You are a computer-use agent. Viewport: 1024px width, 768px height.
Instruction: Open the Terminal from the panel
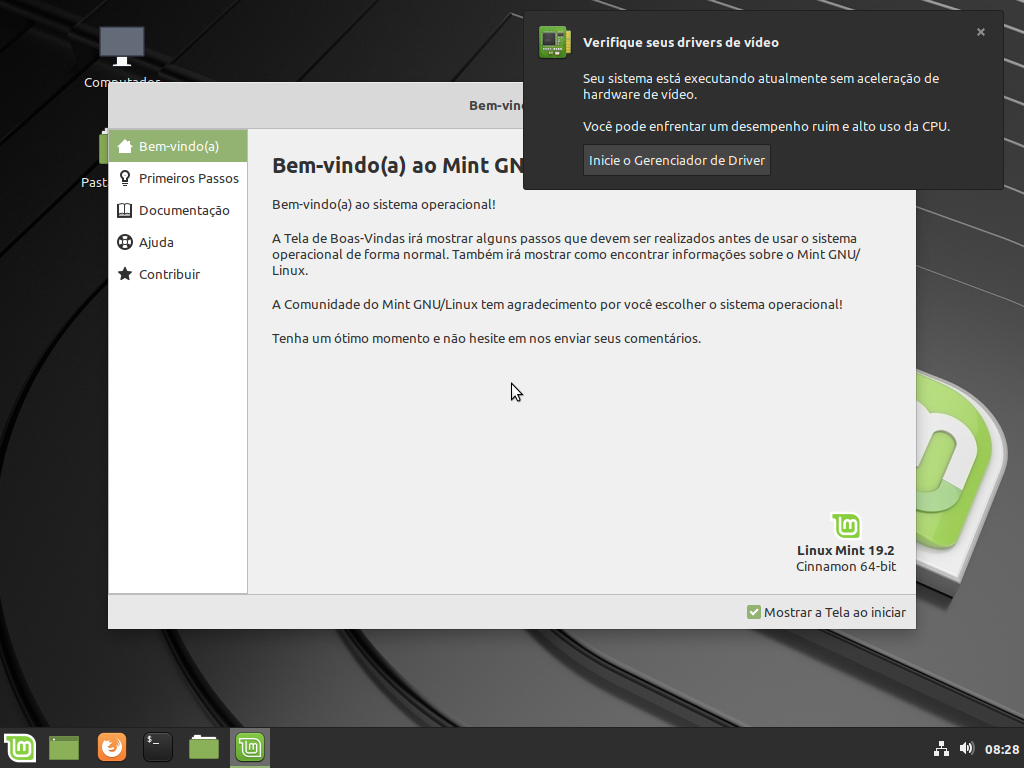click(x=157, y=747)
